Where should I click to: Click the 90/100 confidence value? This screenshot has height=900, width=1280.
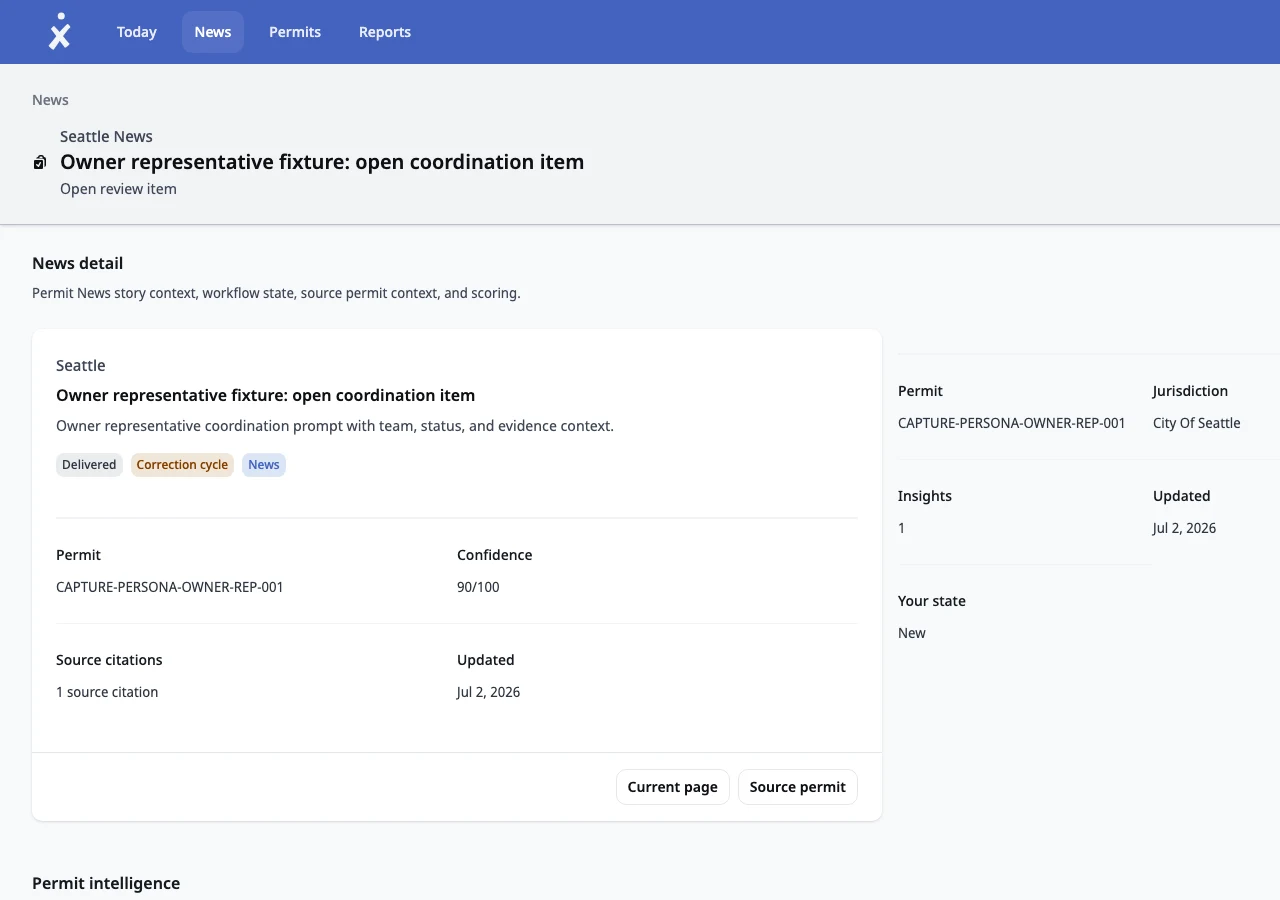[x=478, y=587]
